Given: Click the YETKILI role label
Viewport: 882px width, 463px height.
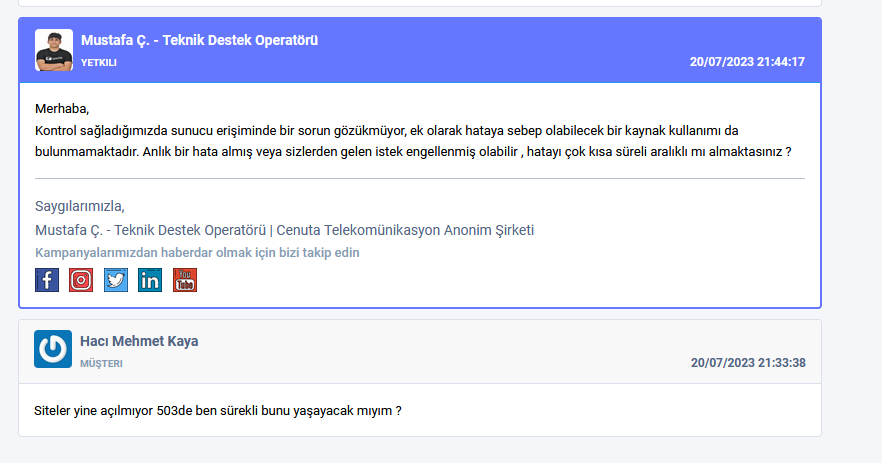Looking at the screenshot, I should [99, 63].
